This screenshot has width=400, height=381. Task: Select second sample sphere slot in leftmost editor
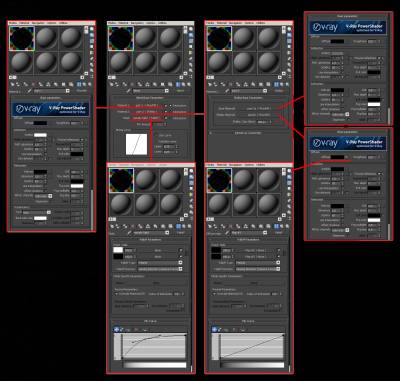tap(46, 38)
